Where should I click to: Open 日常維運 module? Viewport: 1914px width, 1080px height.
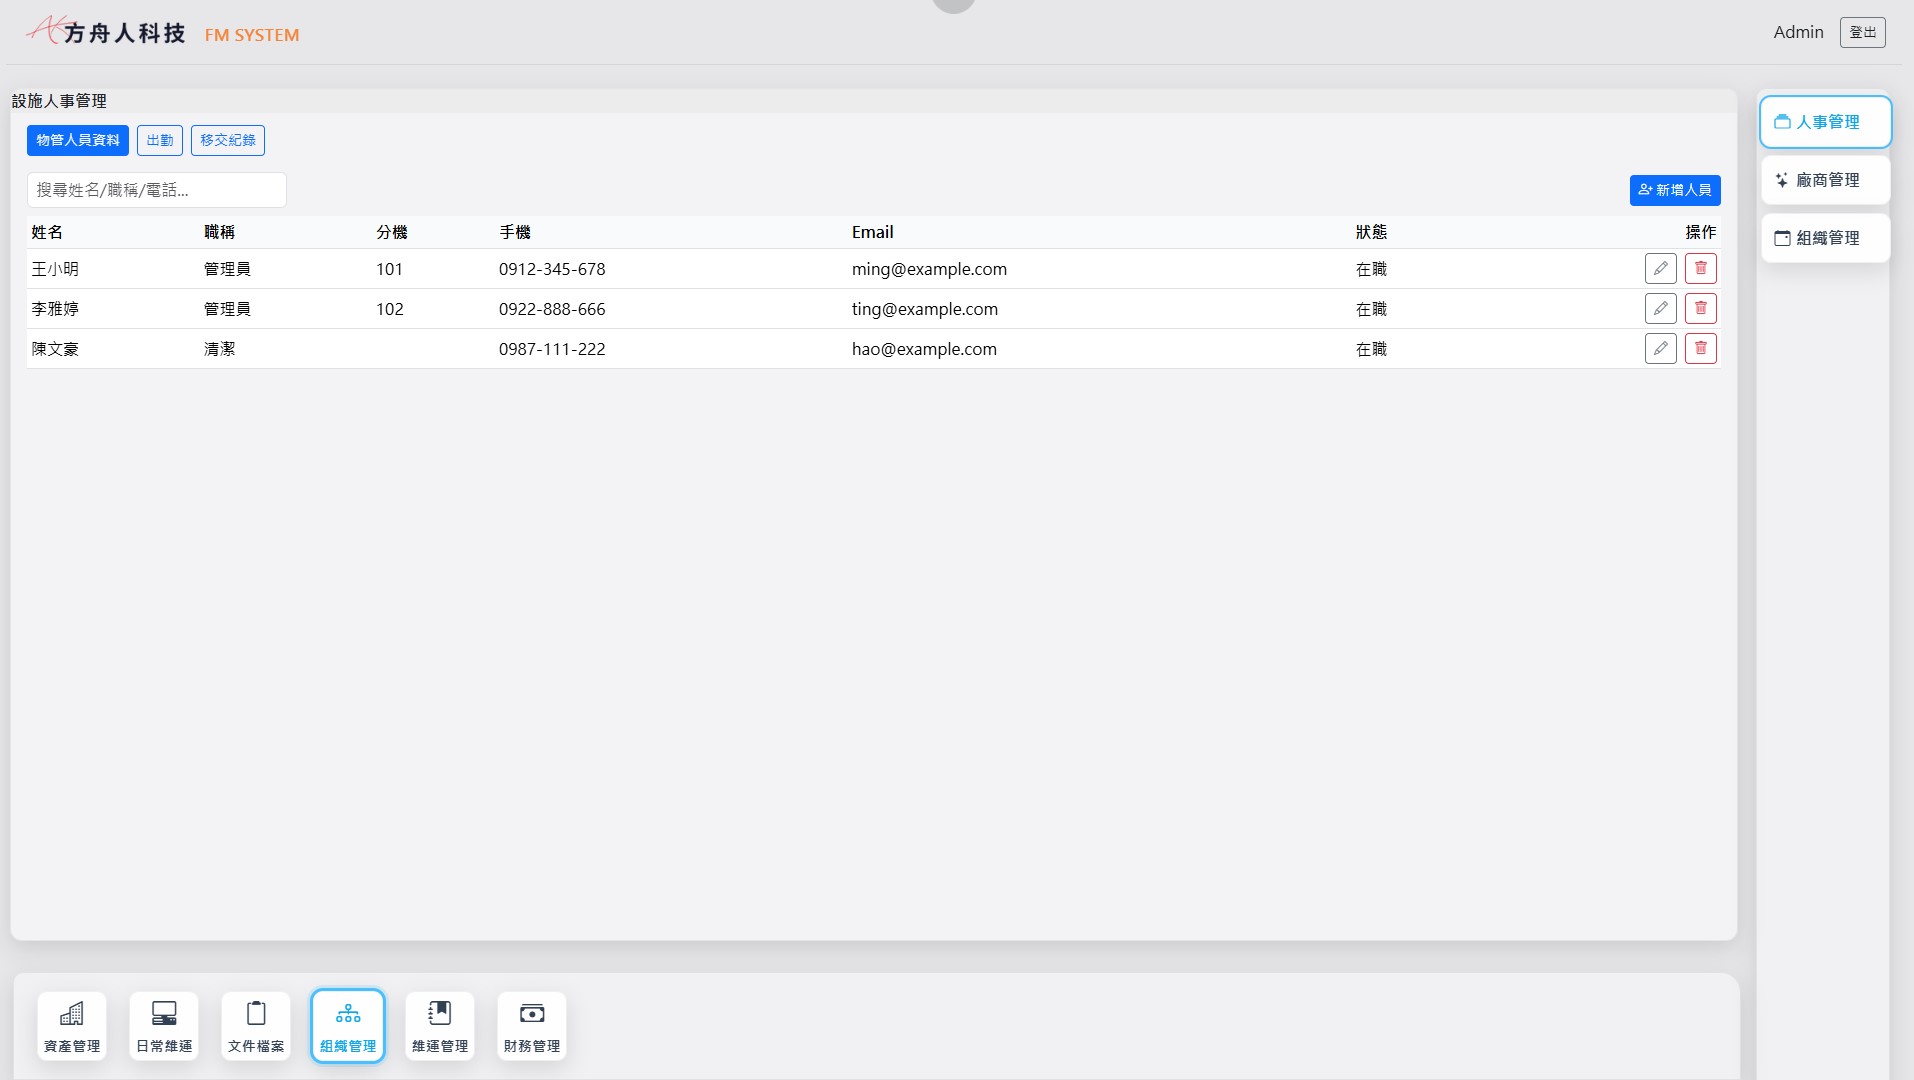point(164,1026)
